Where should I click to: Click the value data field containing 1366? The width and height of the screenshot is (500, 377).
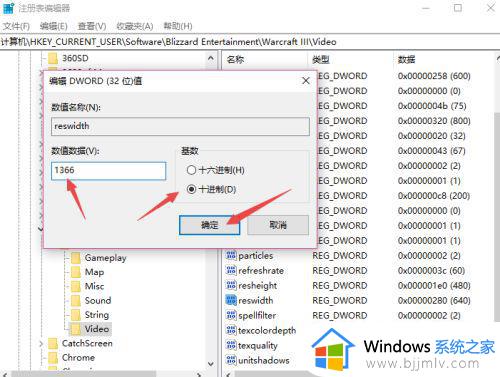[x=109, y=171]
